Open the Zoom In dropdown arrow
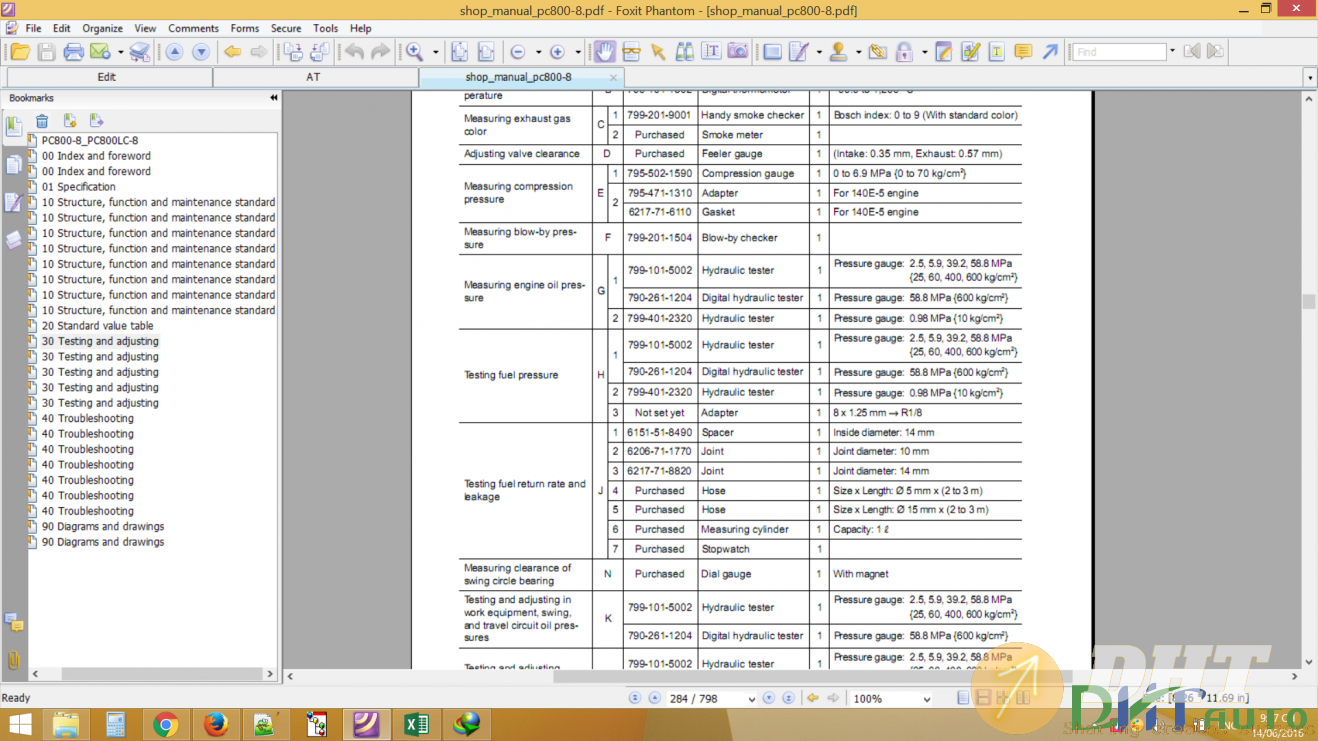Image resolution: width=1318 pixels, height=741 pixels. (x=577, y=53)
